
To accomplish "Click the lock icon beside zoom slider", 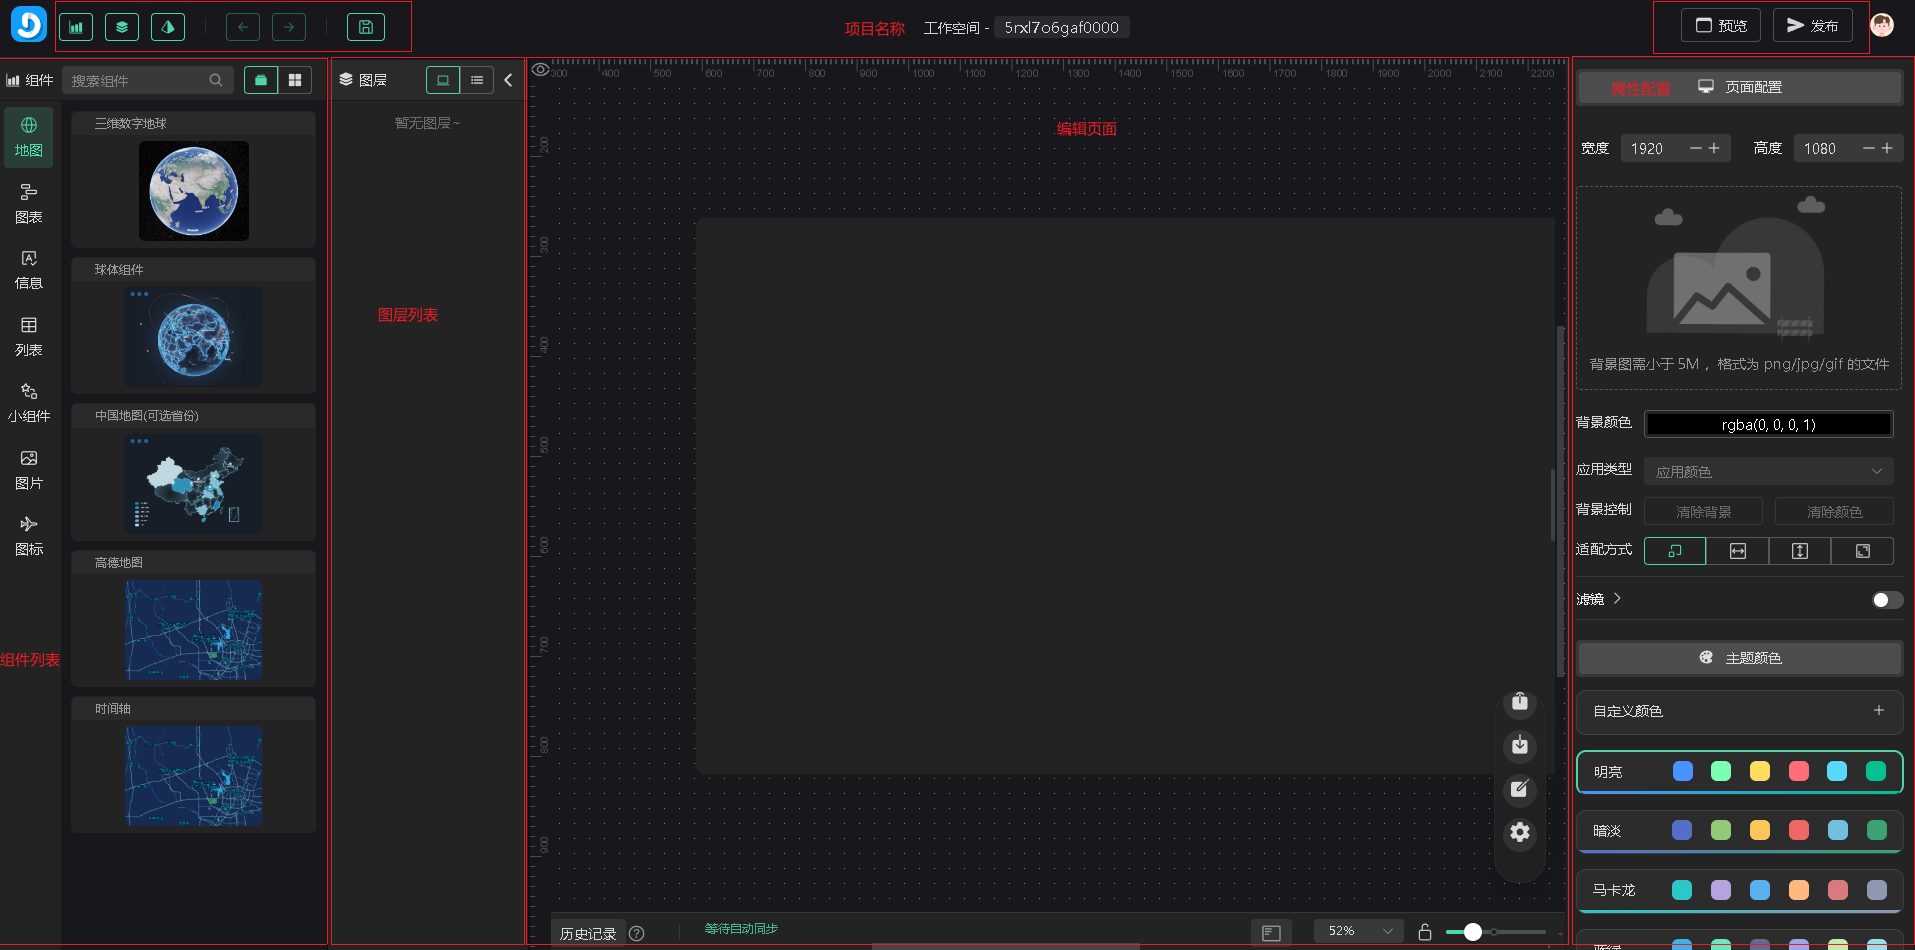I will [1425, 932].
